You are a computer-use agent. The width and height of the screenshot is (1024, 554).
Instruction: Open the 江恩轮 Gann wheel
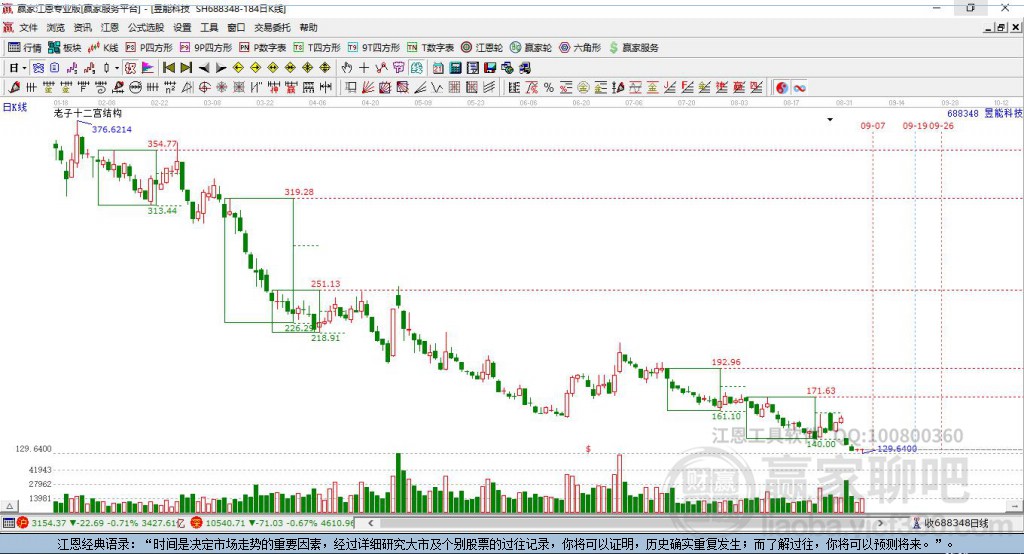click(x=482, y=48)
